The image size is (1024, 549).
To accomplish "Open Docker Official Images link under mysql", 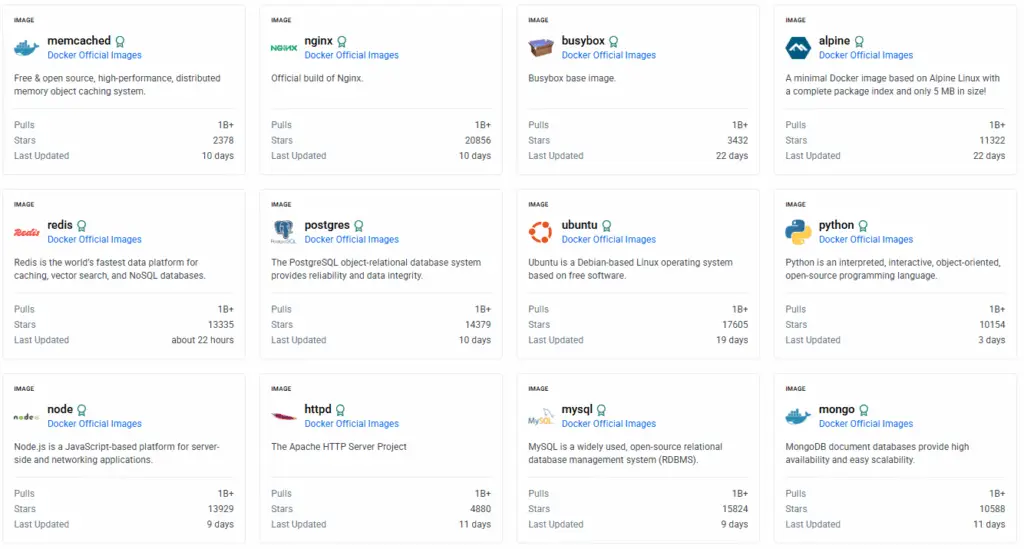I will (x=609, y=424).
